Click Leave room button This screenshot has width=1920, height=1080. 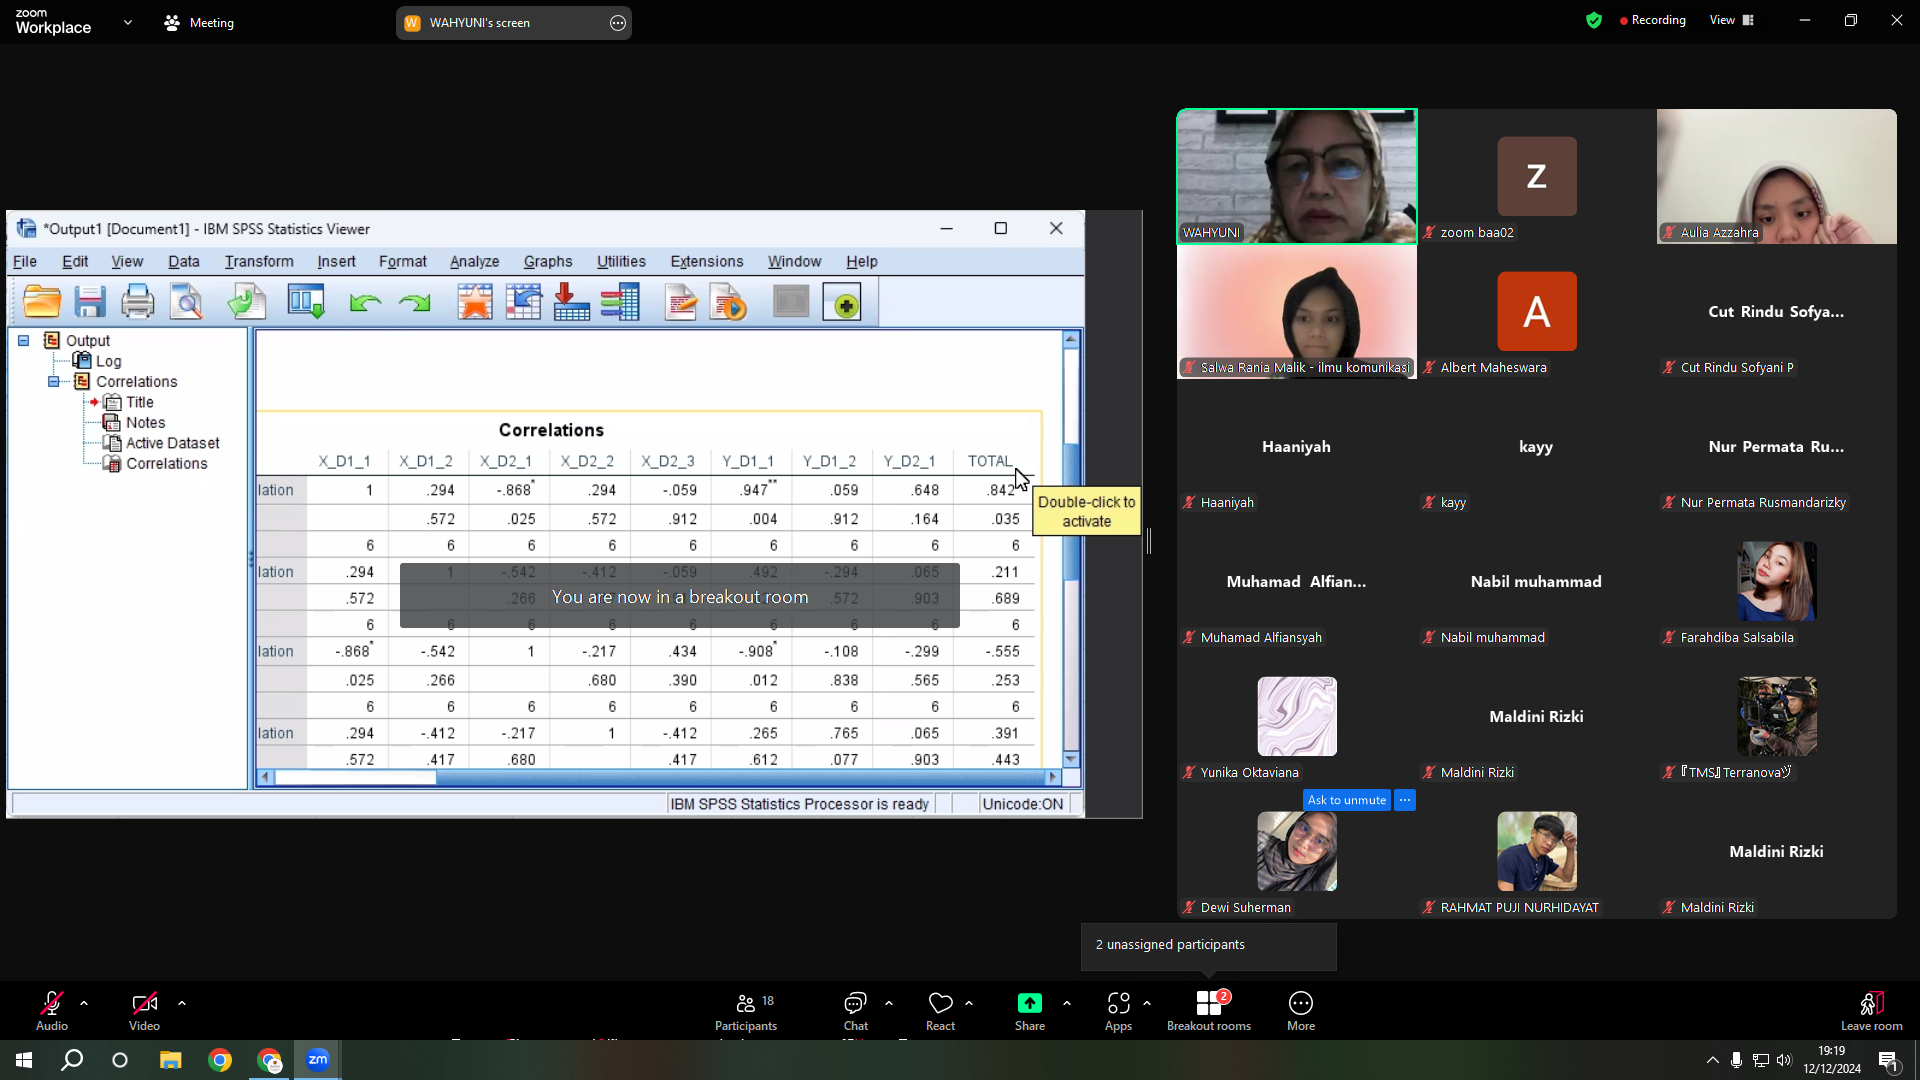tap(1872, 1011)
